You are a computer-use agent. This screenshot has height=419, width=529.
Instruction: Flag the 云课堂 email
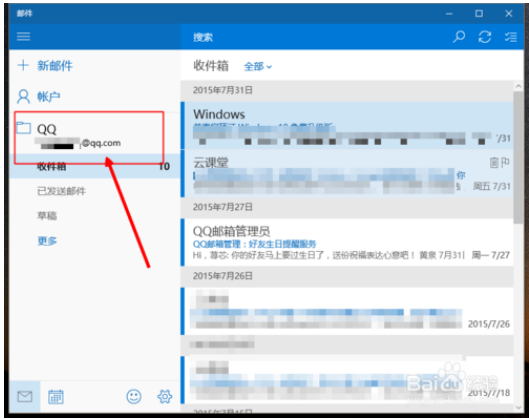click(x=505, y=162)
